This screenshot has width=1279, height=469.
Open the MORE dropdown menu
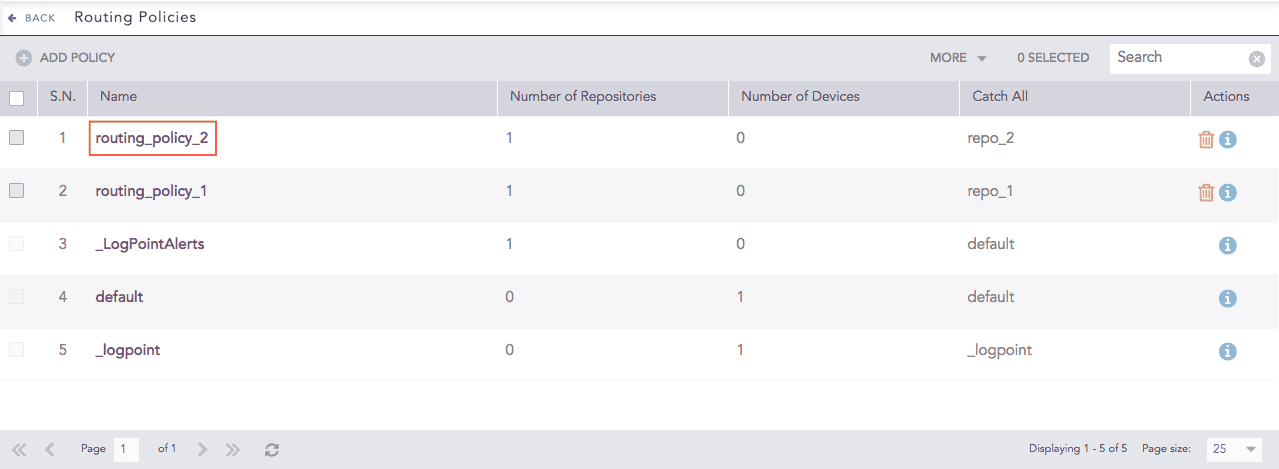coord(957,58)
